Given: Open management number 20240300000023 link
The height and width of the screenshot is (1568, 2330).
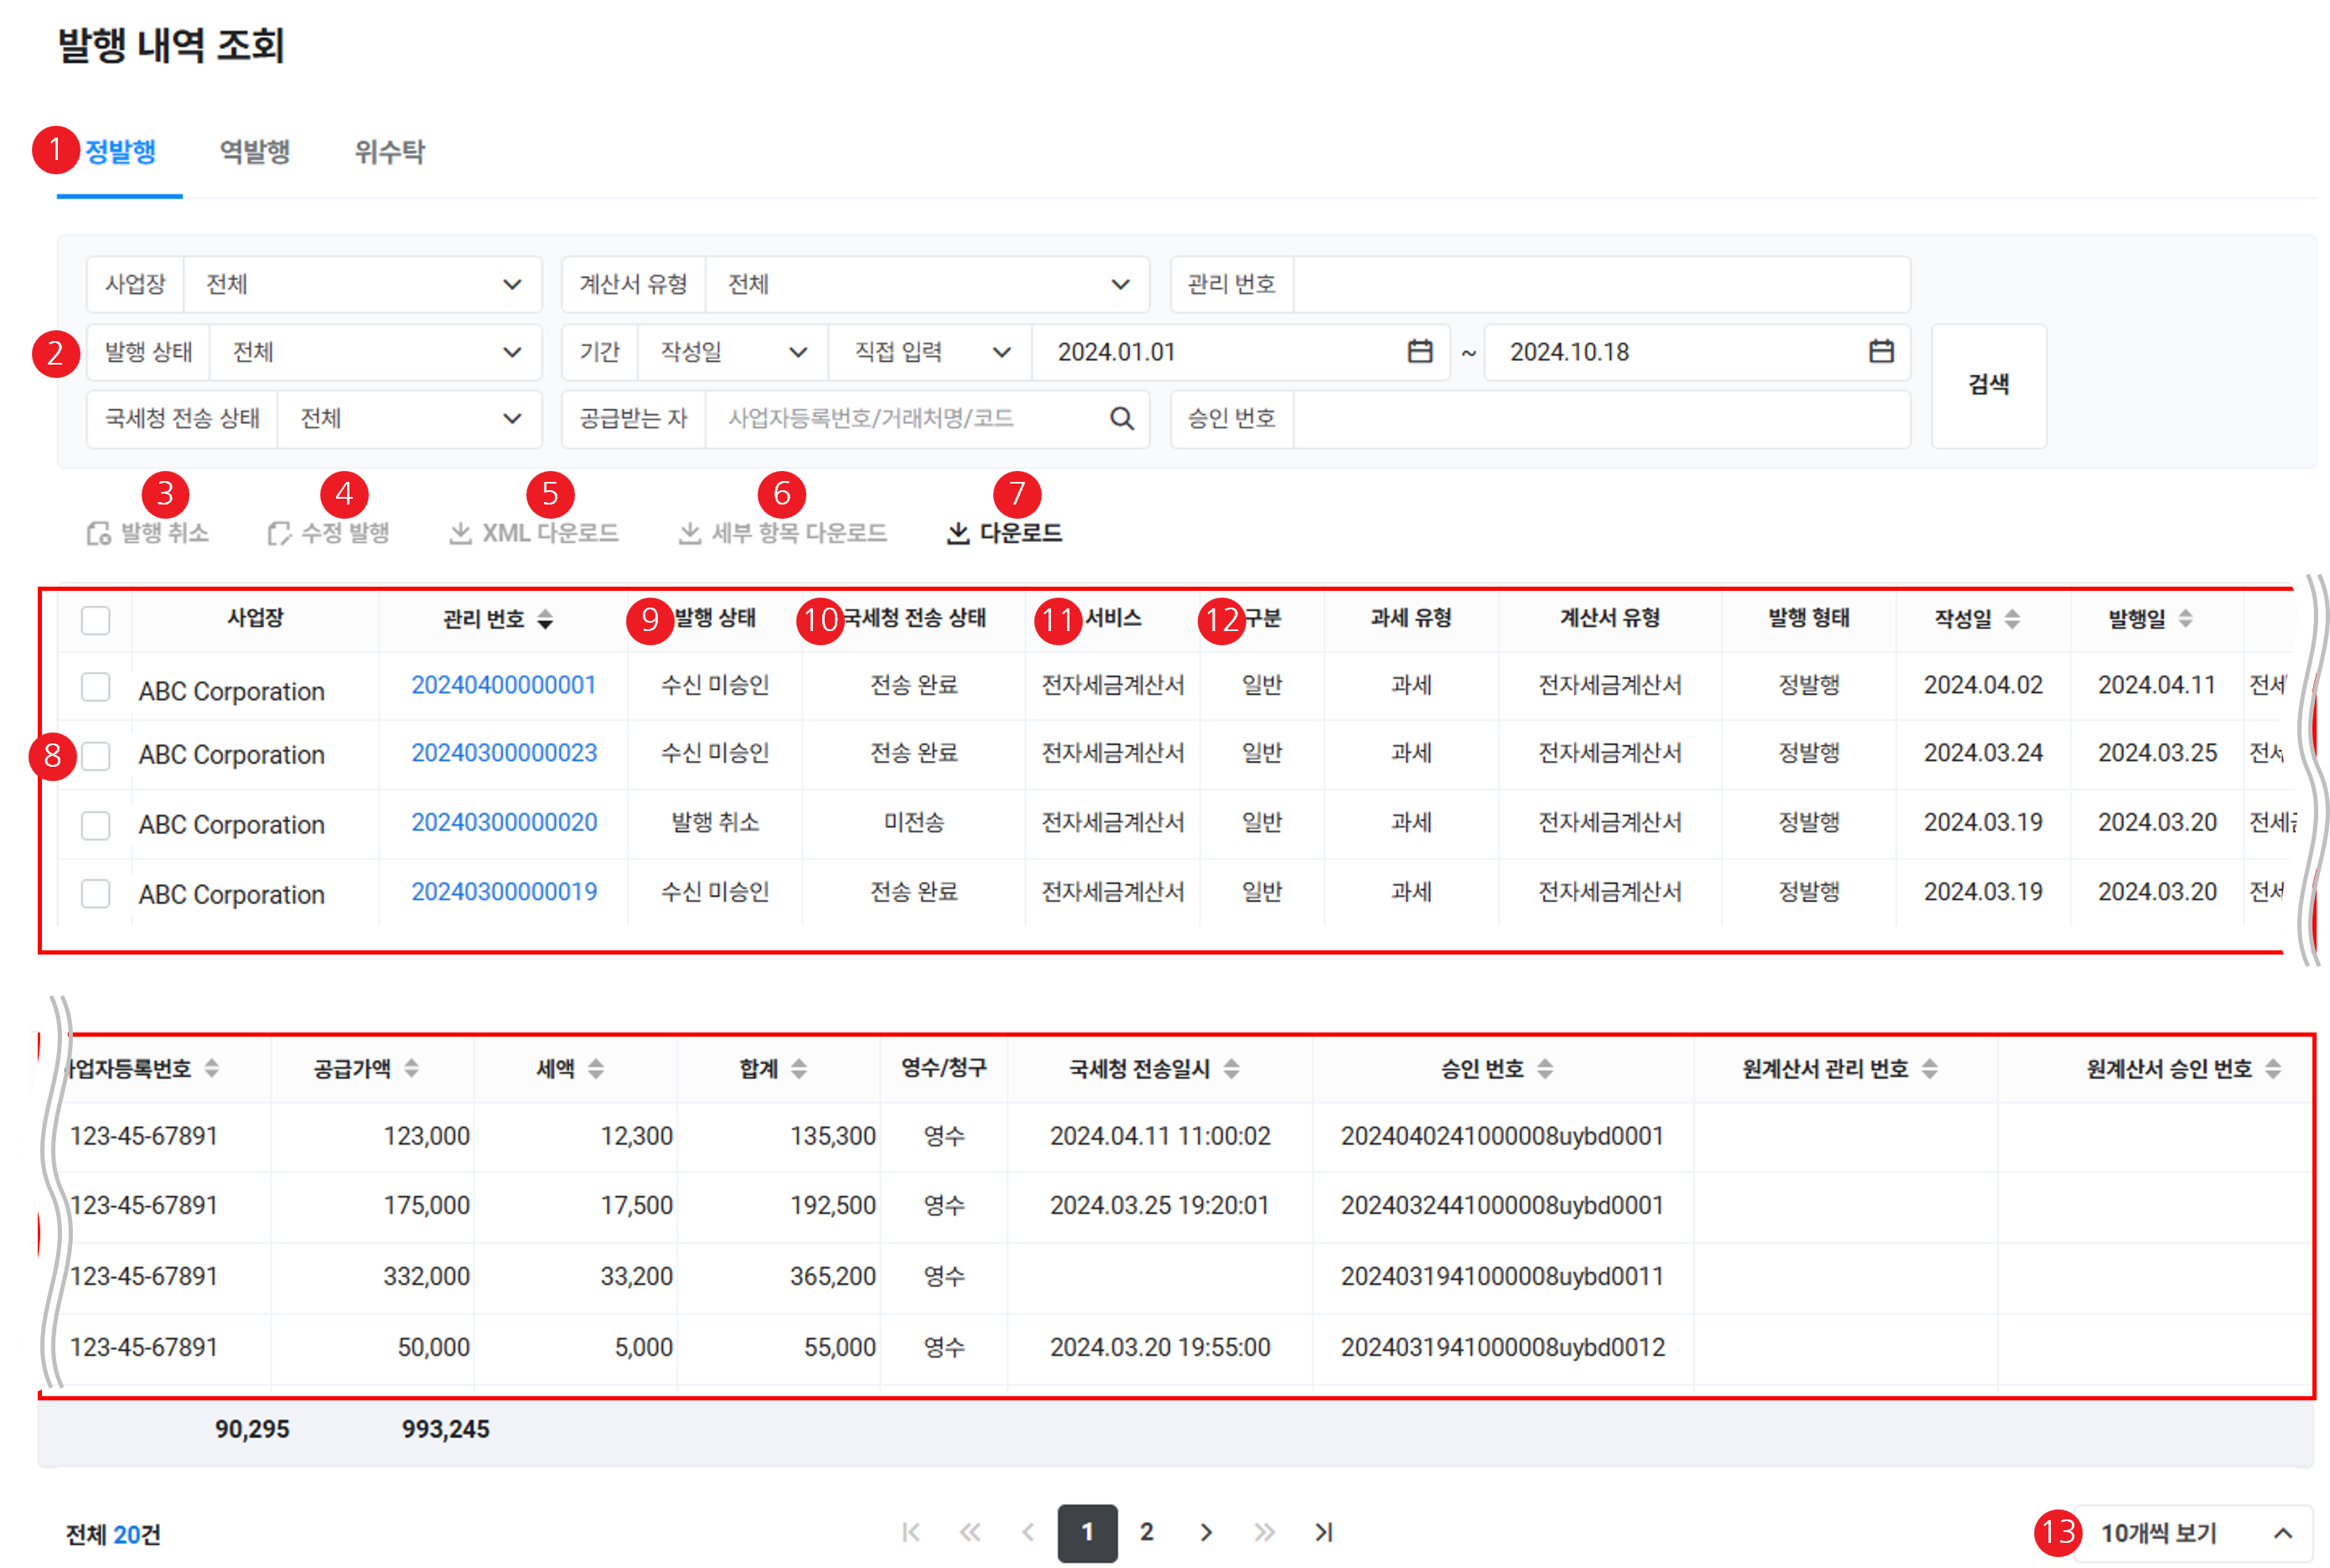Looking at the screenshot, I should coord(504,753).
